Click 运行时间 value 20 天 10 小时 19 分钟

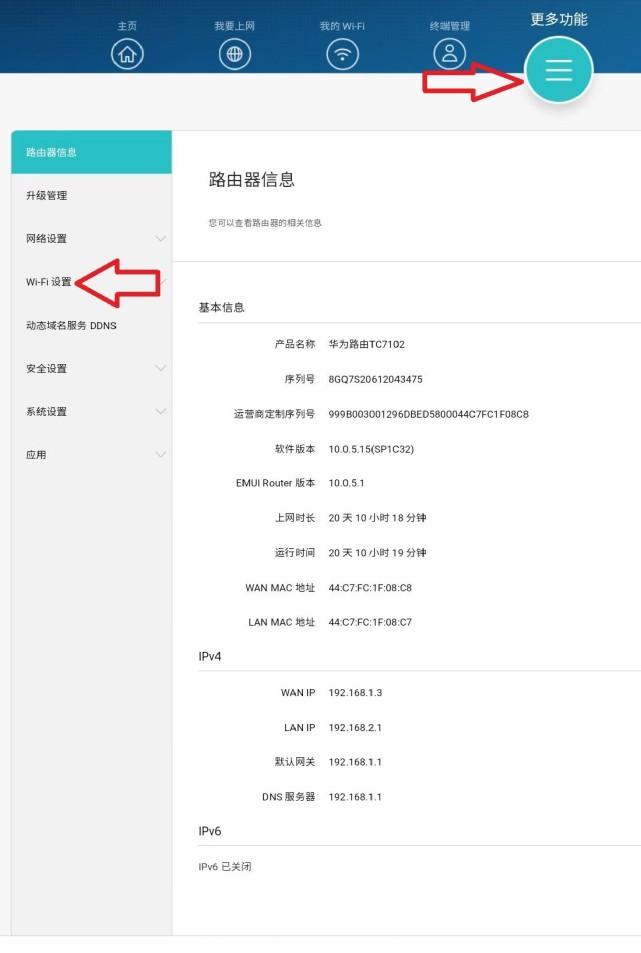[x=377, y=552]
